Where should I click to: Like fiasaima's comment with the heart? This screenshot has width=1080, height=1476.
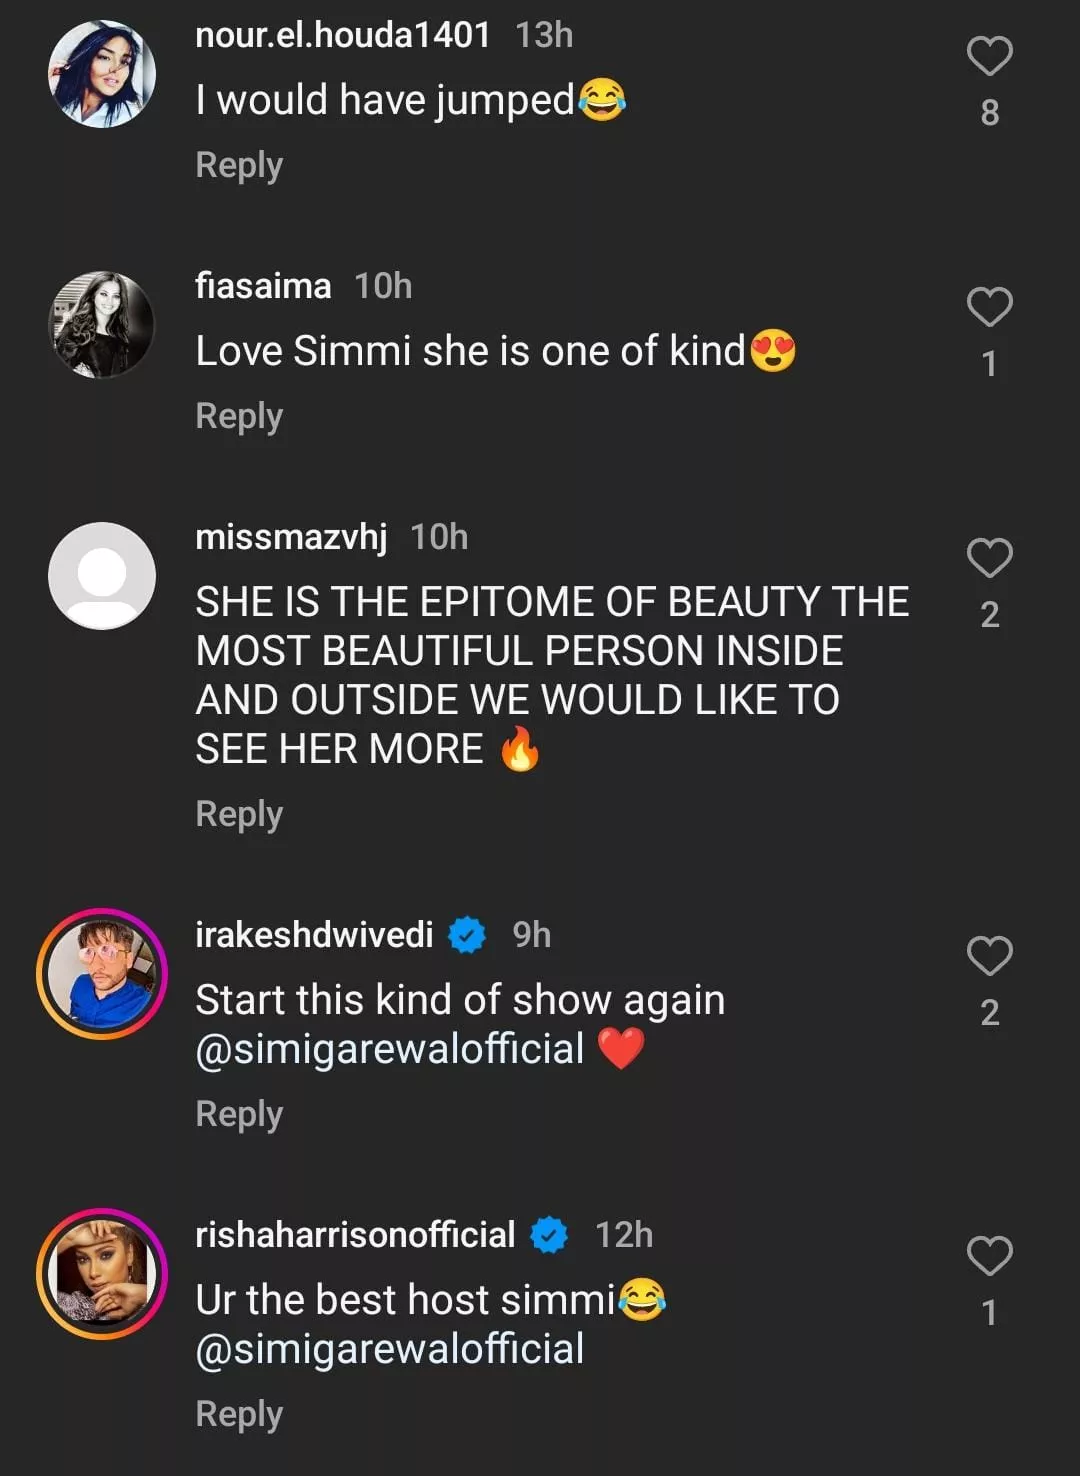[989, 307]
